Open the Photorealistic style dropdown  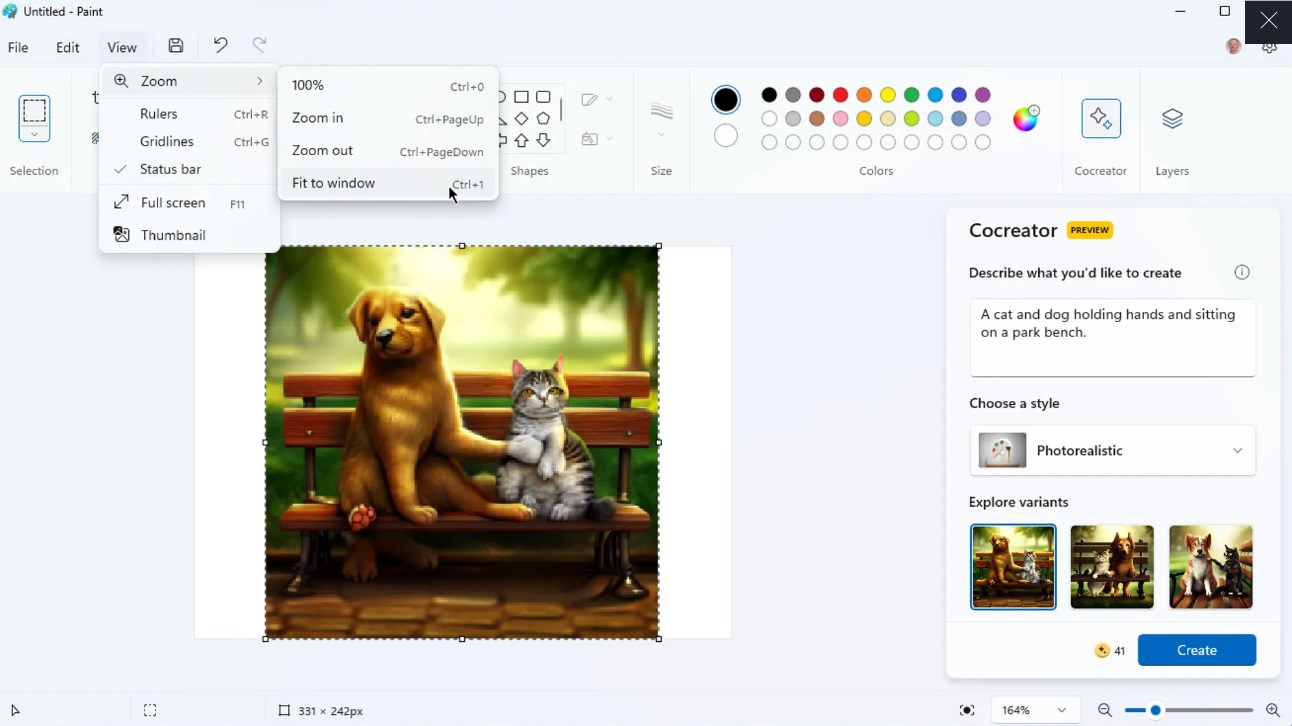[x=1112, y=451]
